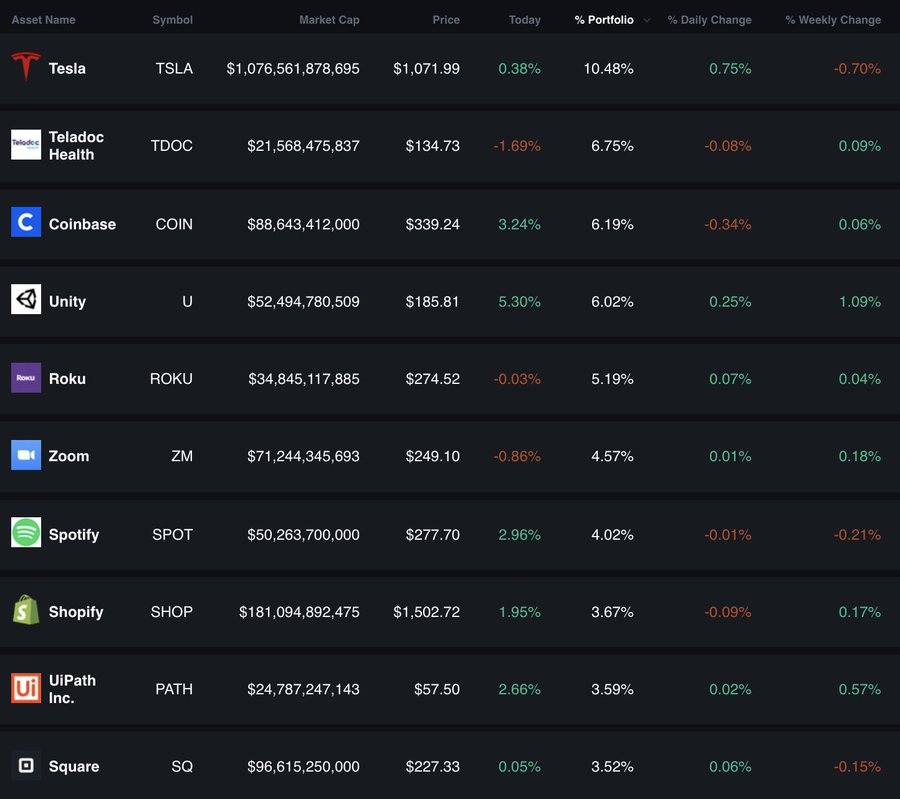This screenshot has width=900, height=799.
Task: Click Shopify price $1,502.72
Action: coord(426,612)
